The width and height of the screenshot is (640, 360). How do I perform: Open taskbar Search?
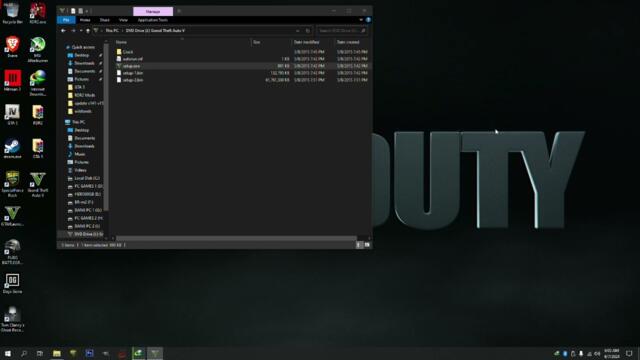(24, 353)
